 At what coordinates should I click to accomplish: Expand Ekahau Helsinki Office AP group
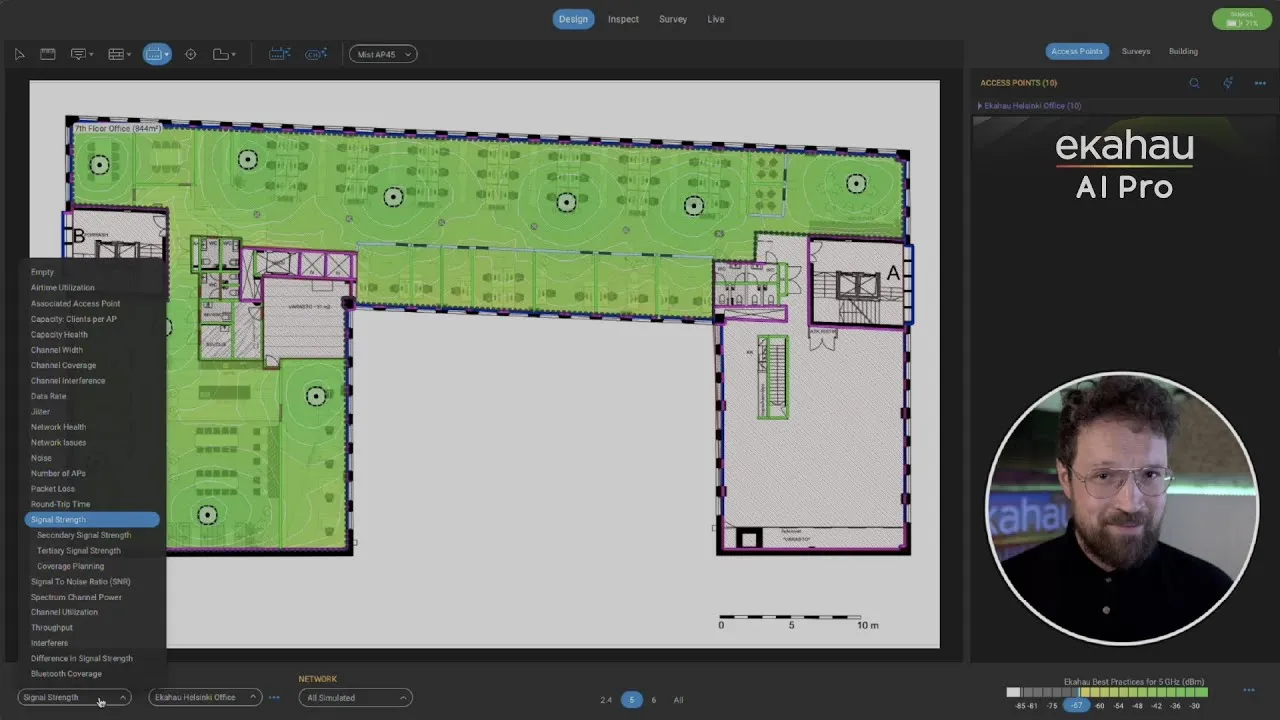point(980,105)
